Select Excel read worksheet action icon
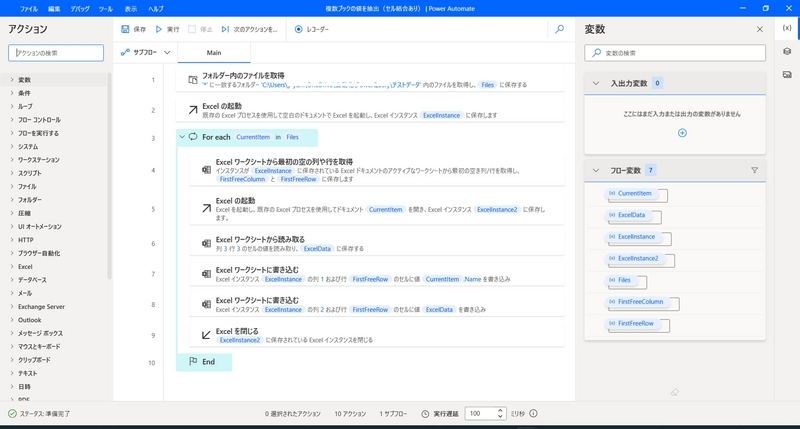 click(x=206, y=243)
